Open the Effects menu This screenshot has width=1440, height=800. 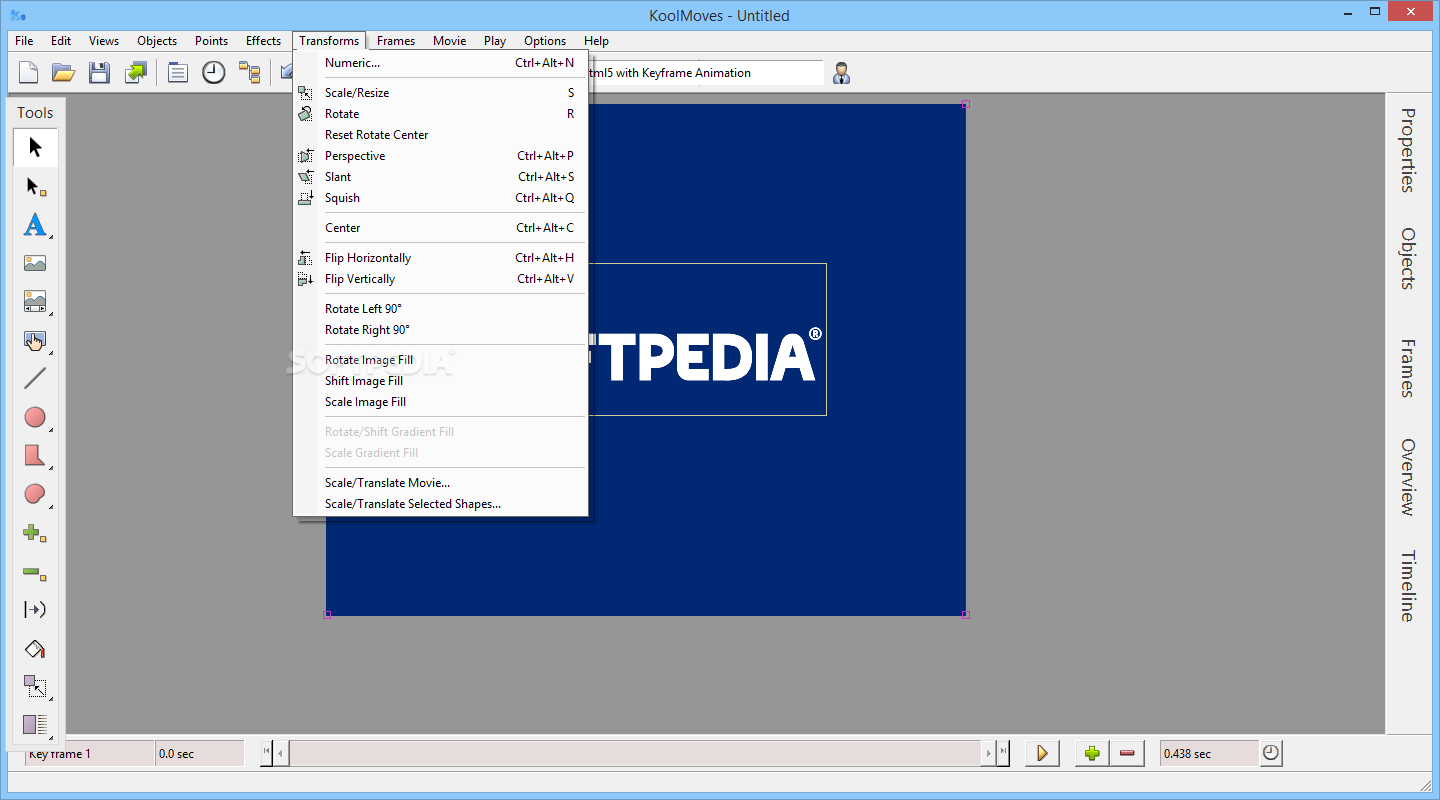[263, 41]
